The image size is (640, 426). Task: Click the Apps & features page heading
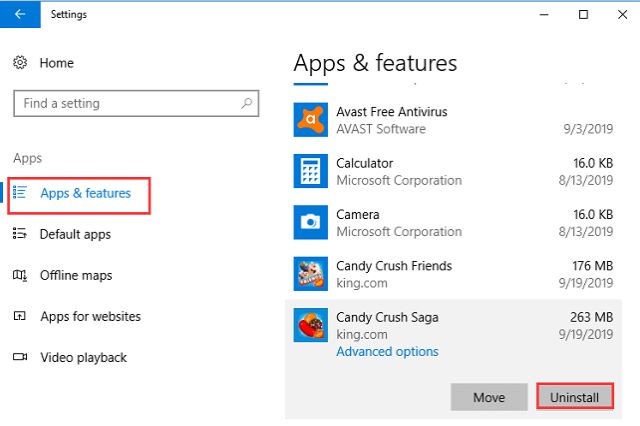tap(375, 63)
